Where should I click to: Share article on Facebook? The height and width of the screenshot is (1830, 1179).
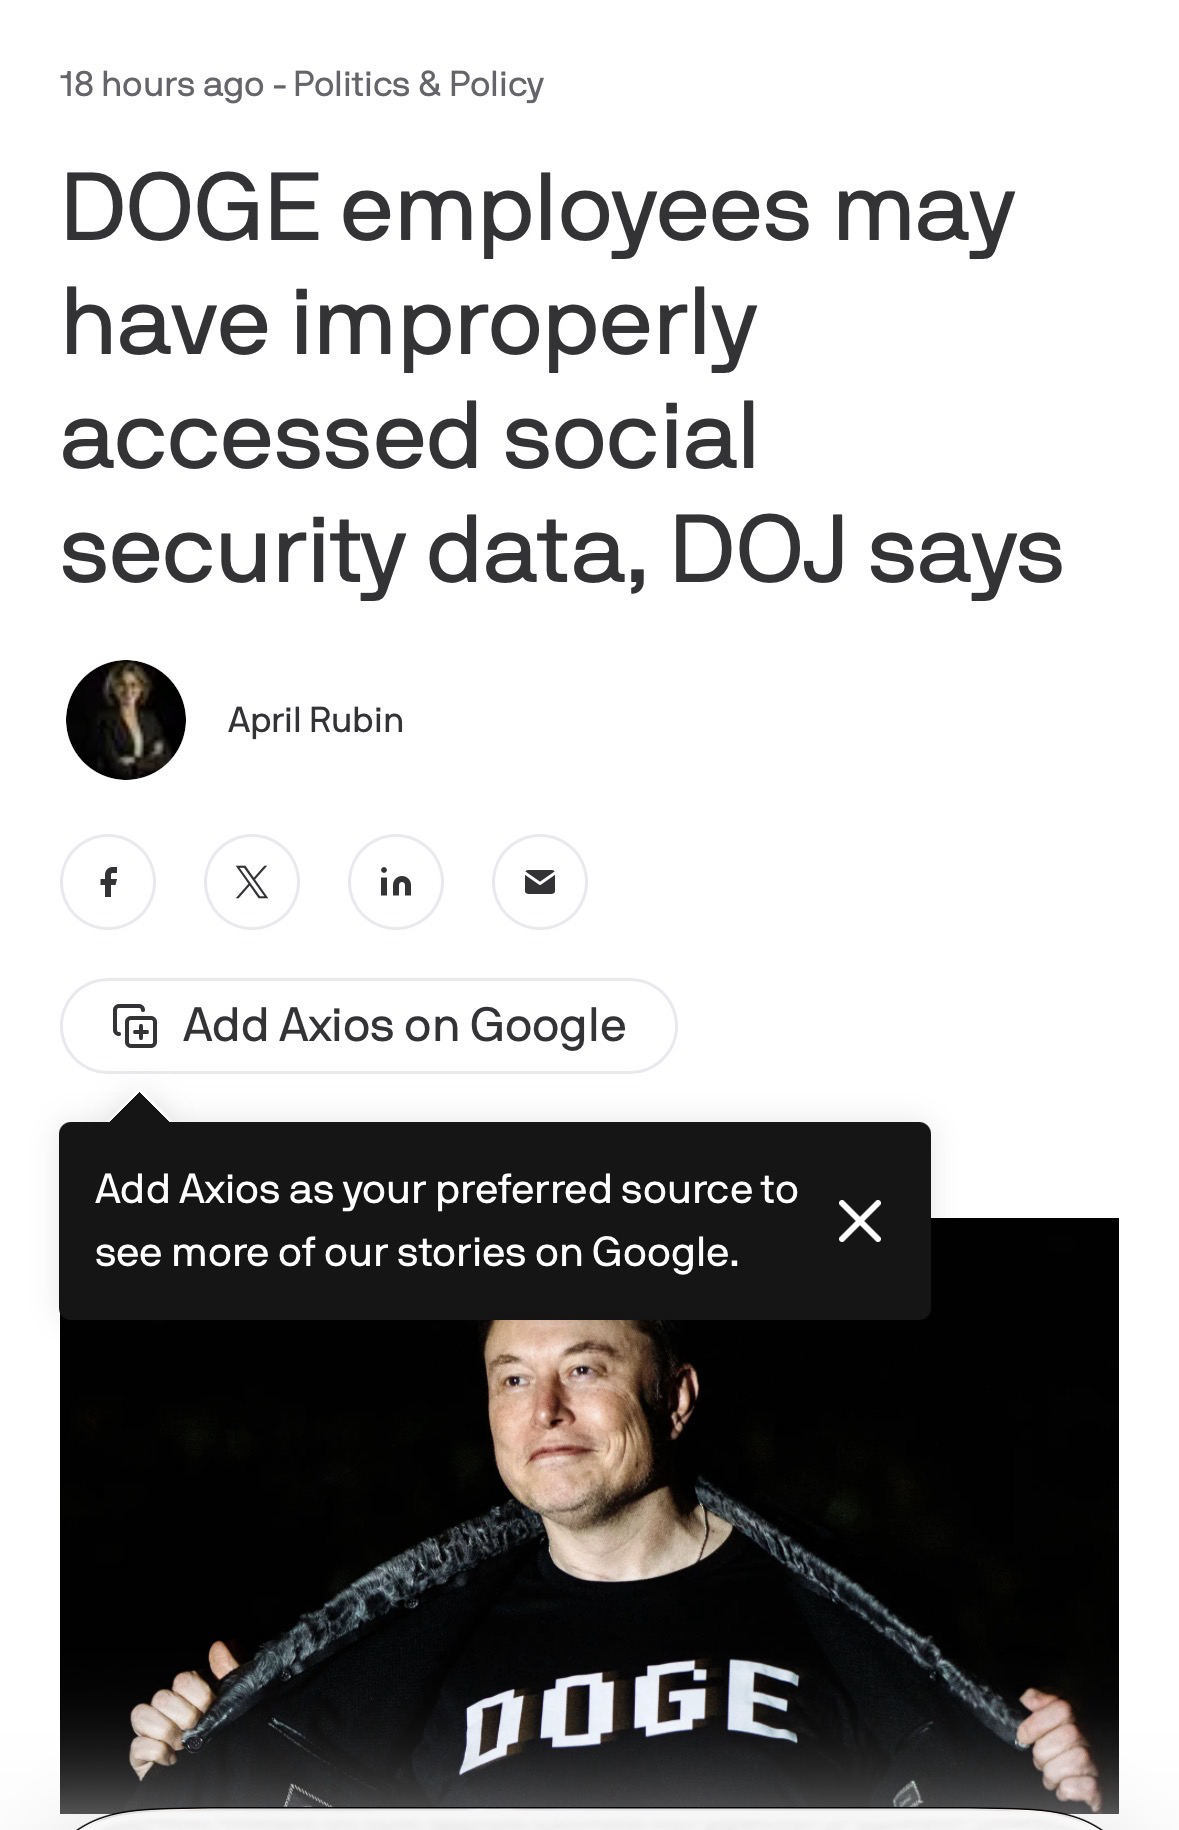point(108,882)
